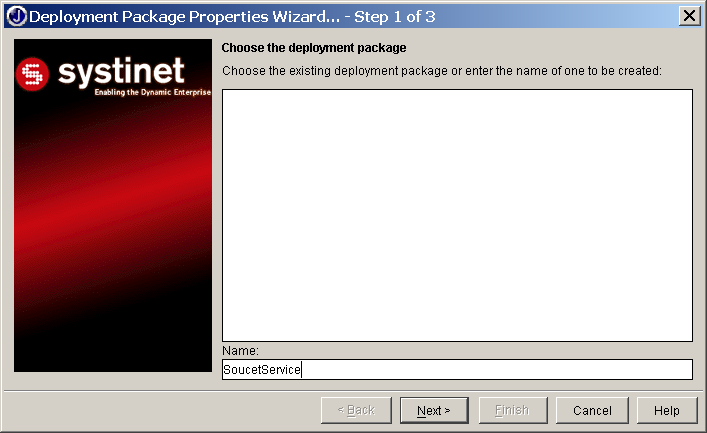Click the disabled Finish button

(513, 410)
